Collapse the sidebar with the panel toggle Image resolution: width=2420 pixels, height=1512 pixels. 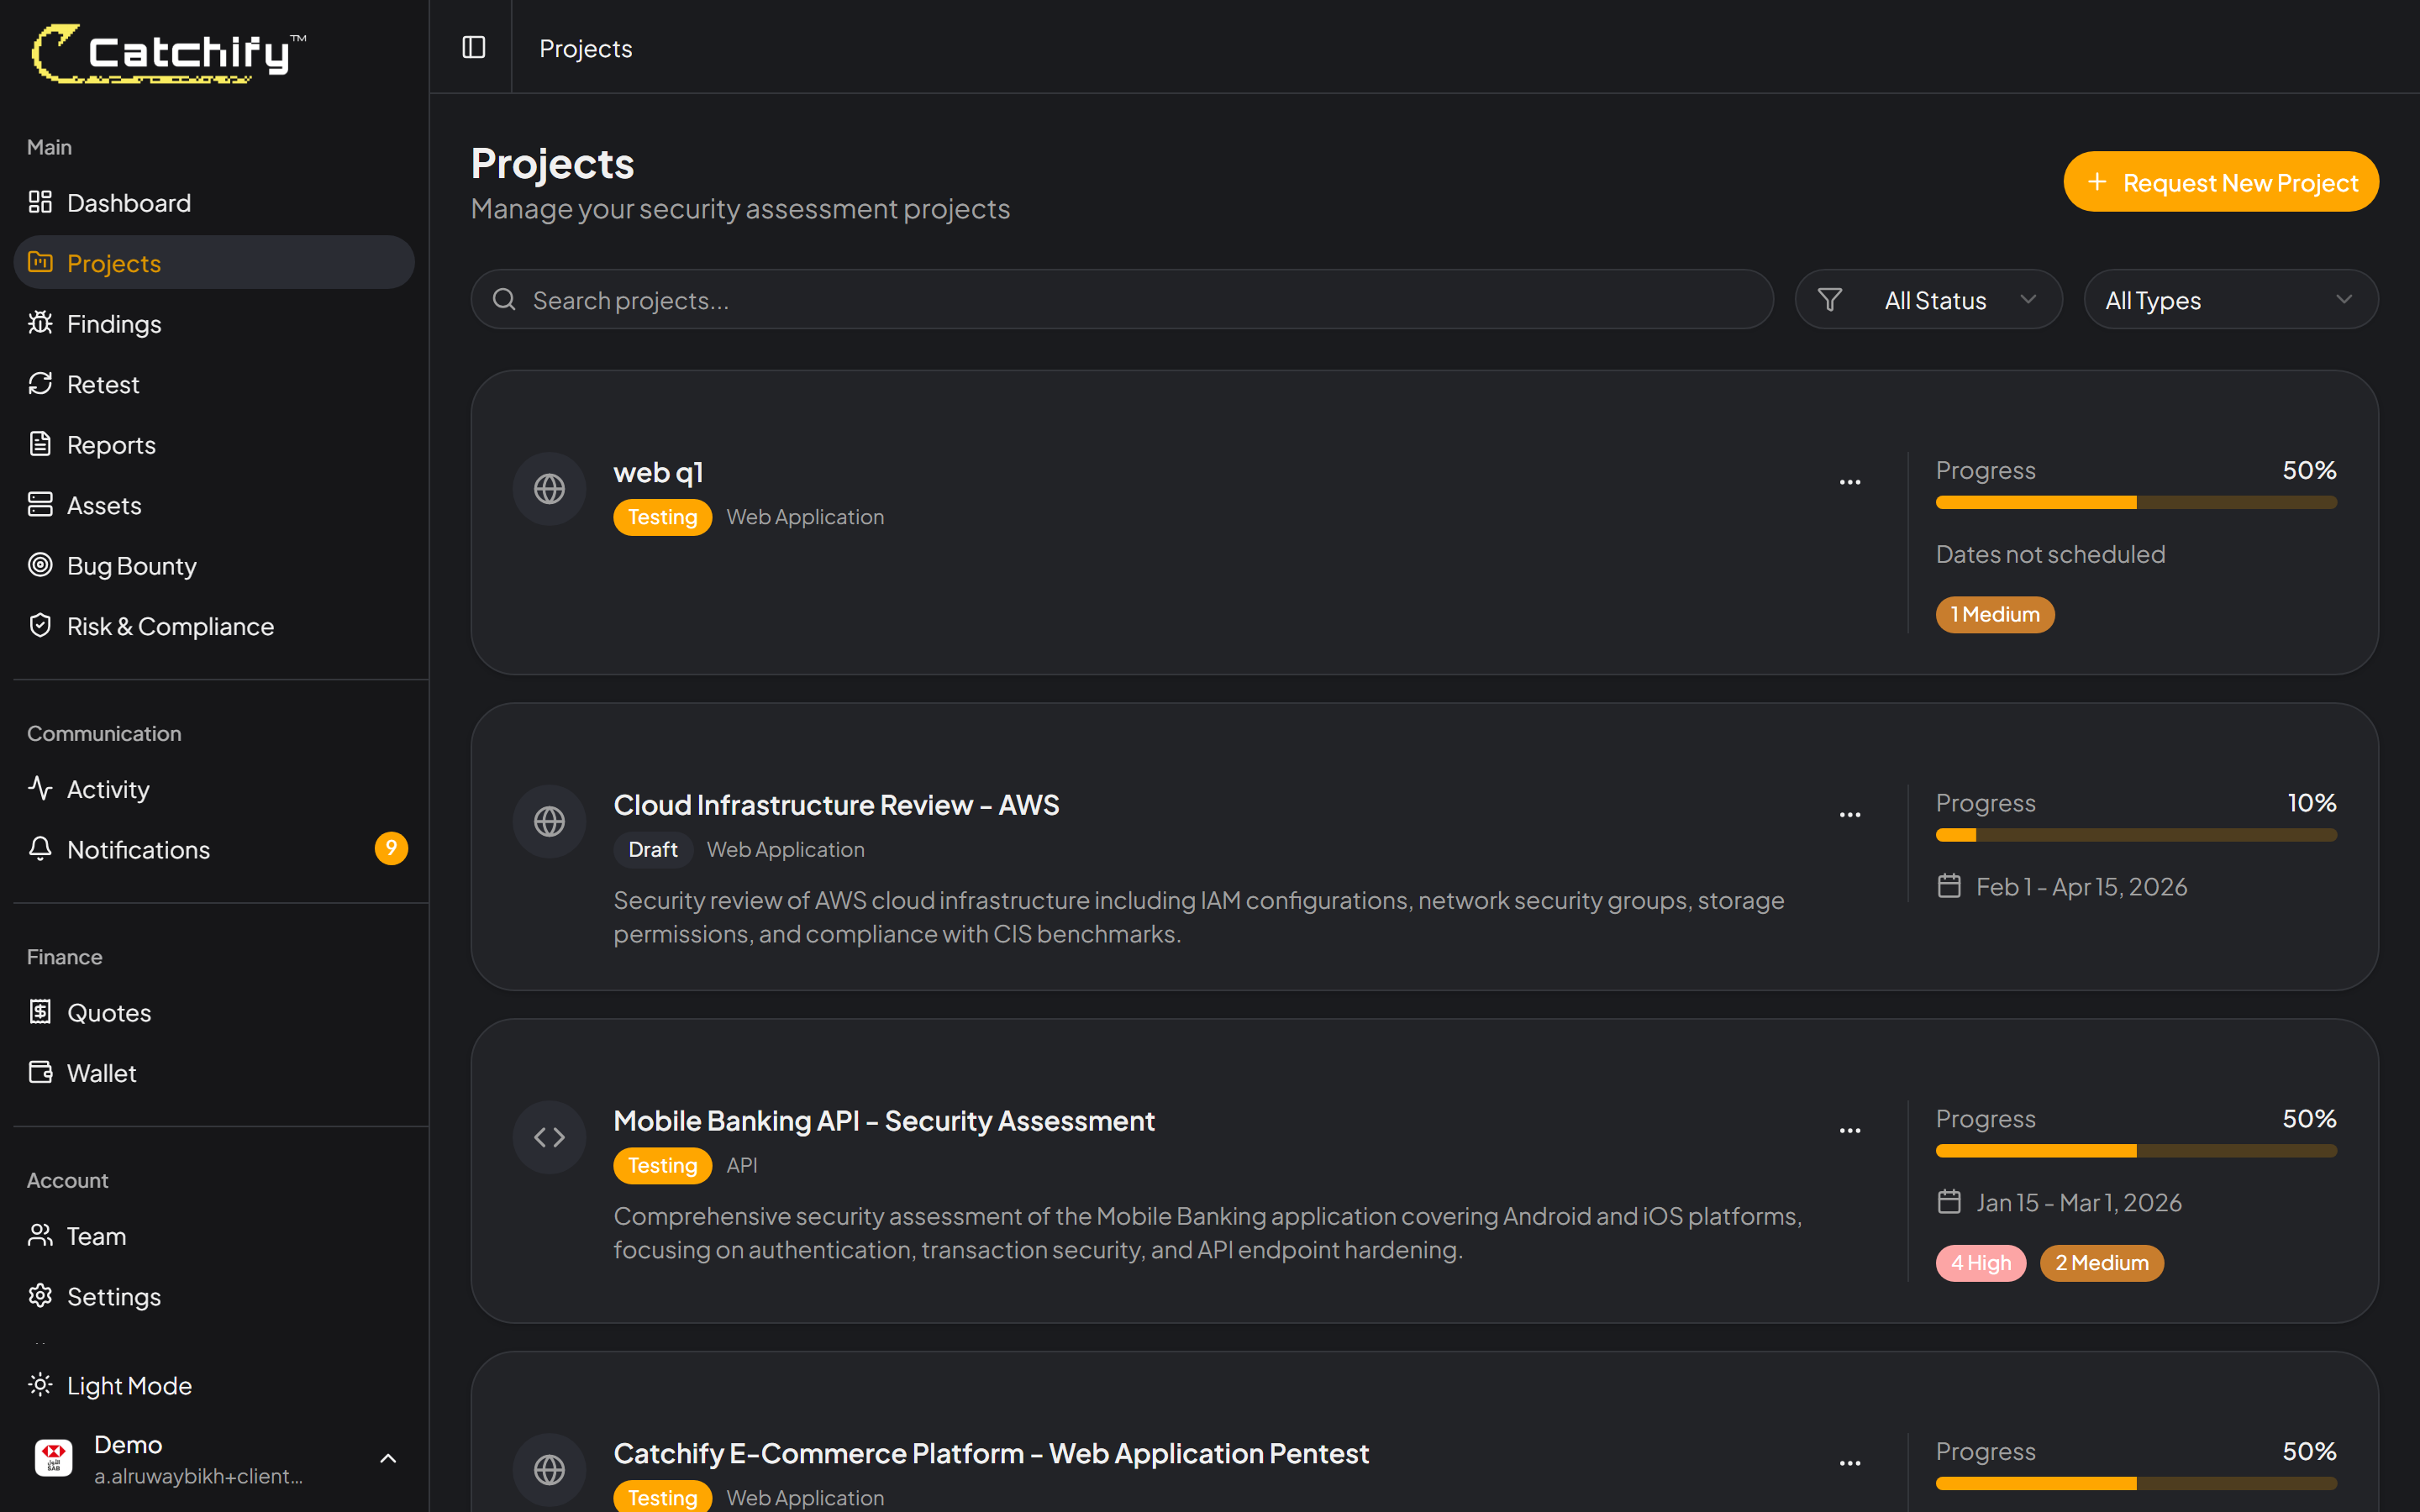click(x=472, y=47)
